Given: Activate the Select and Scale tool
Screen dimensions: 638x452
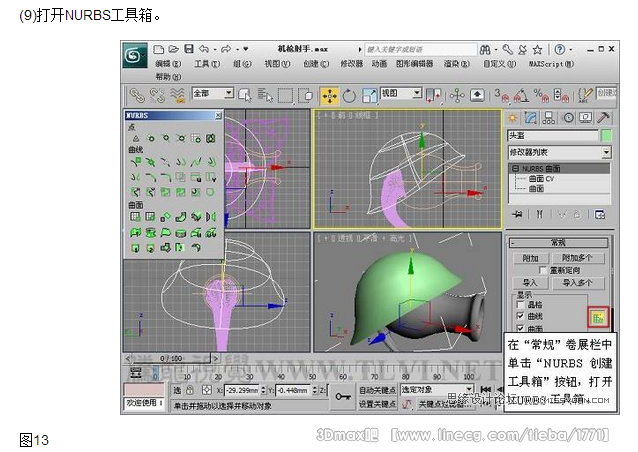Looking at the screenshot, I should tap(369, 96).
